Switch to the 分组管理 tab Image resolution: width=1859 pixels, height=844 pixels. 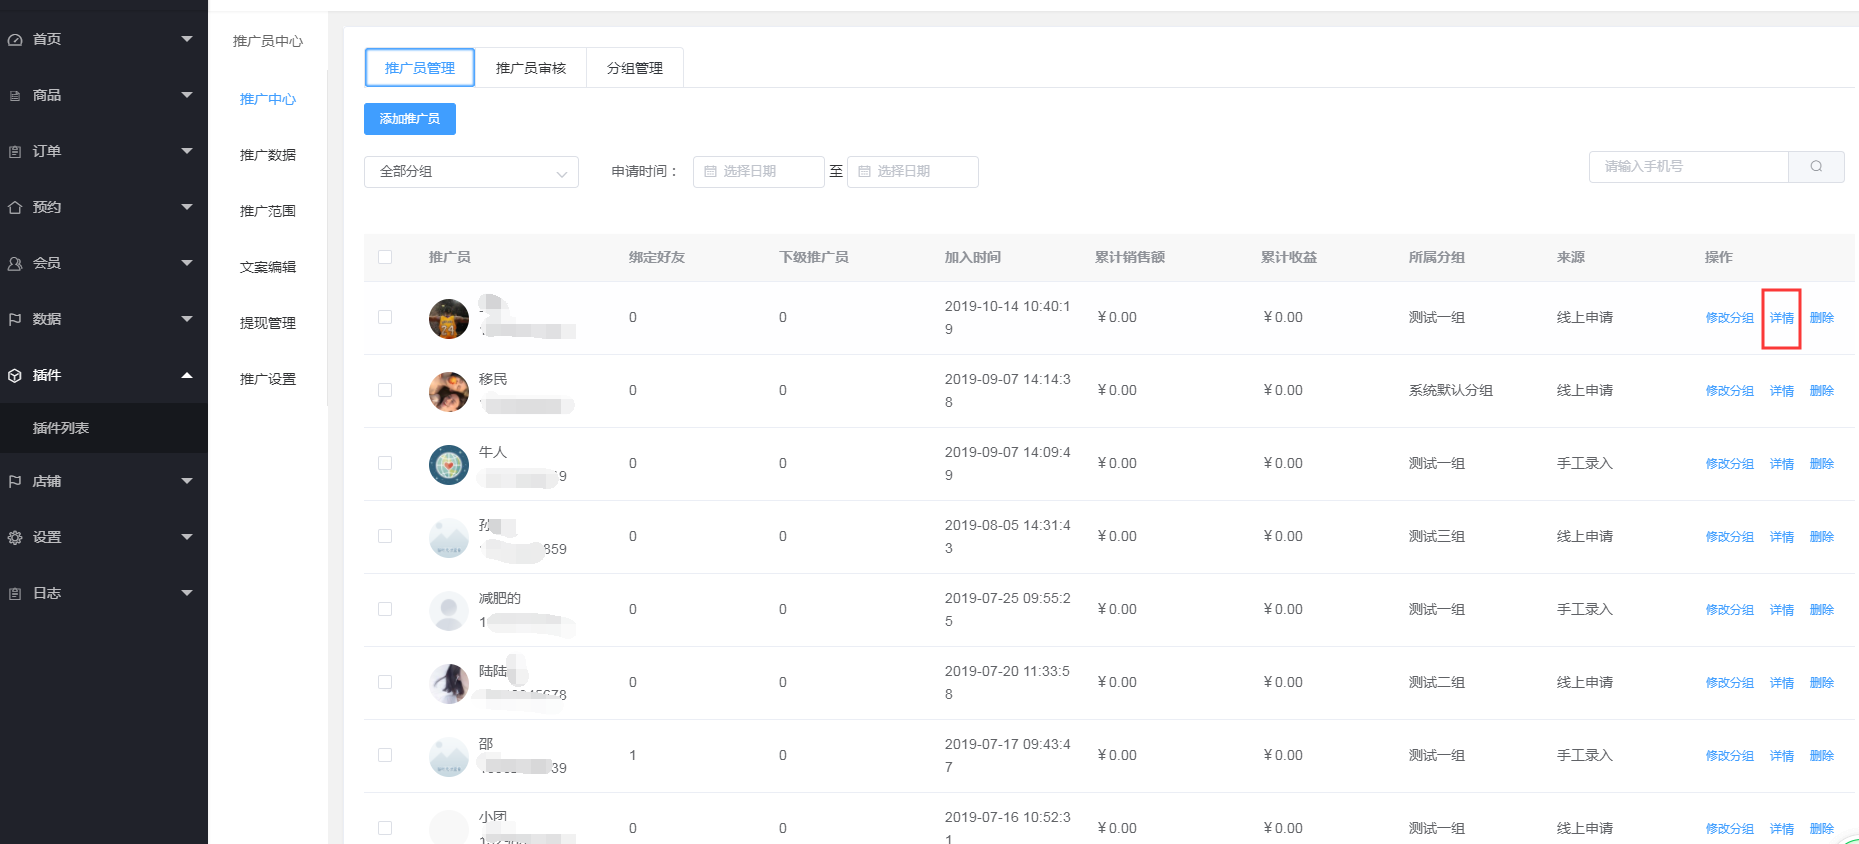pos(635,68)
